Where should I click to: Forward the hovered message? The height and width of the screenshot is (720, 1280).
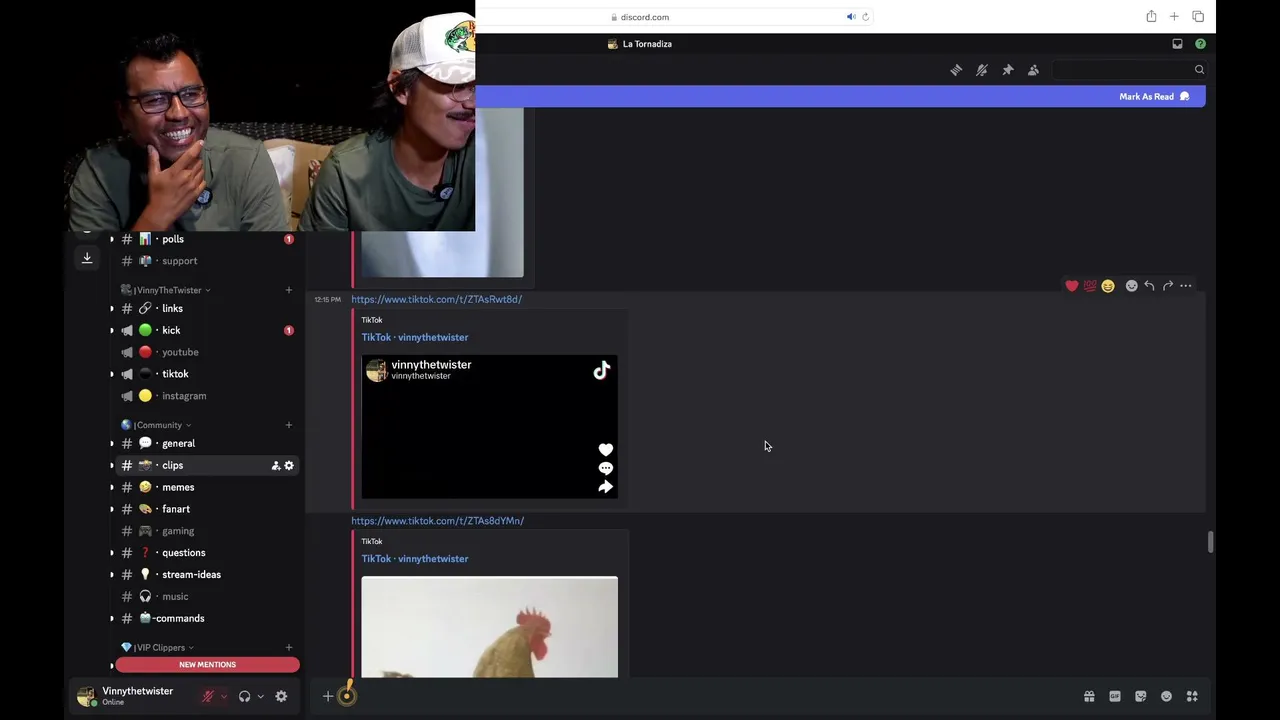(1167, 286)
